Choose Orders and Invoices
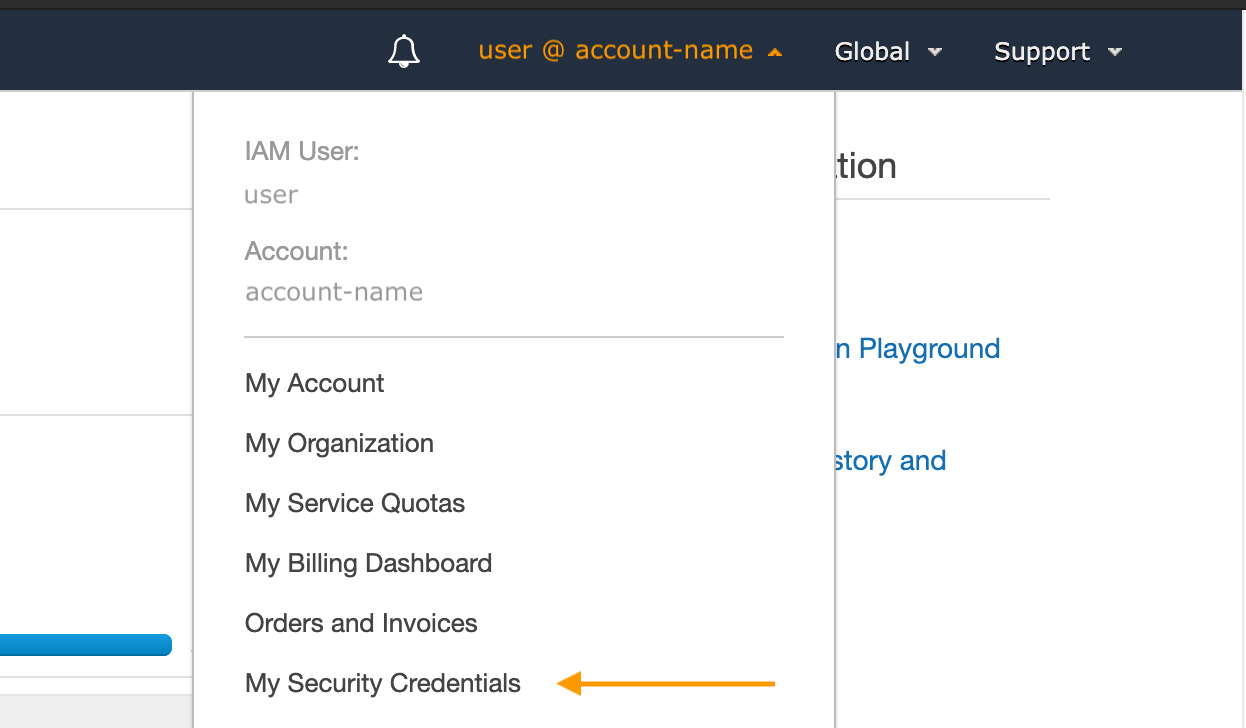The height and width of the screenshot is (728, 1246). (361, 623)
